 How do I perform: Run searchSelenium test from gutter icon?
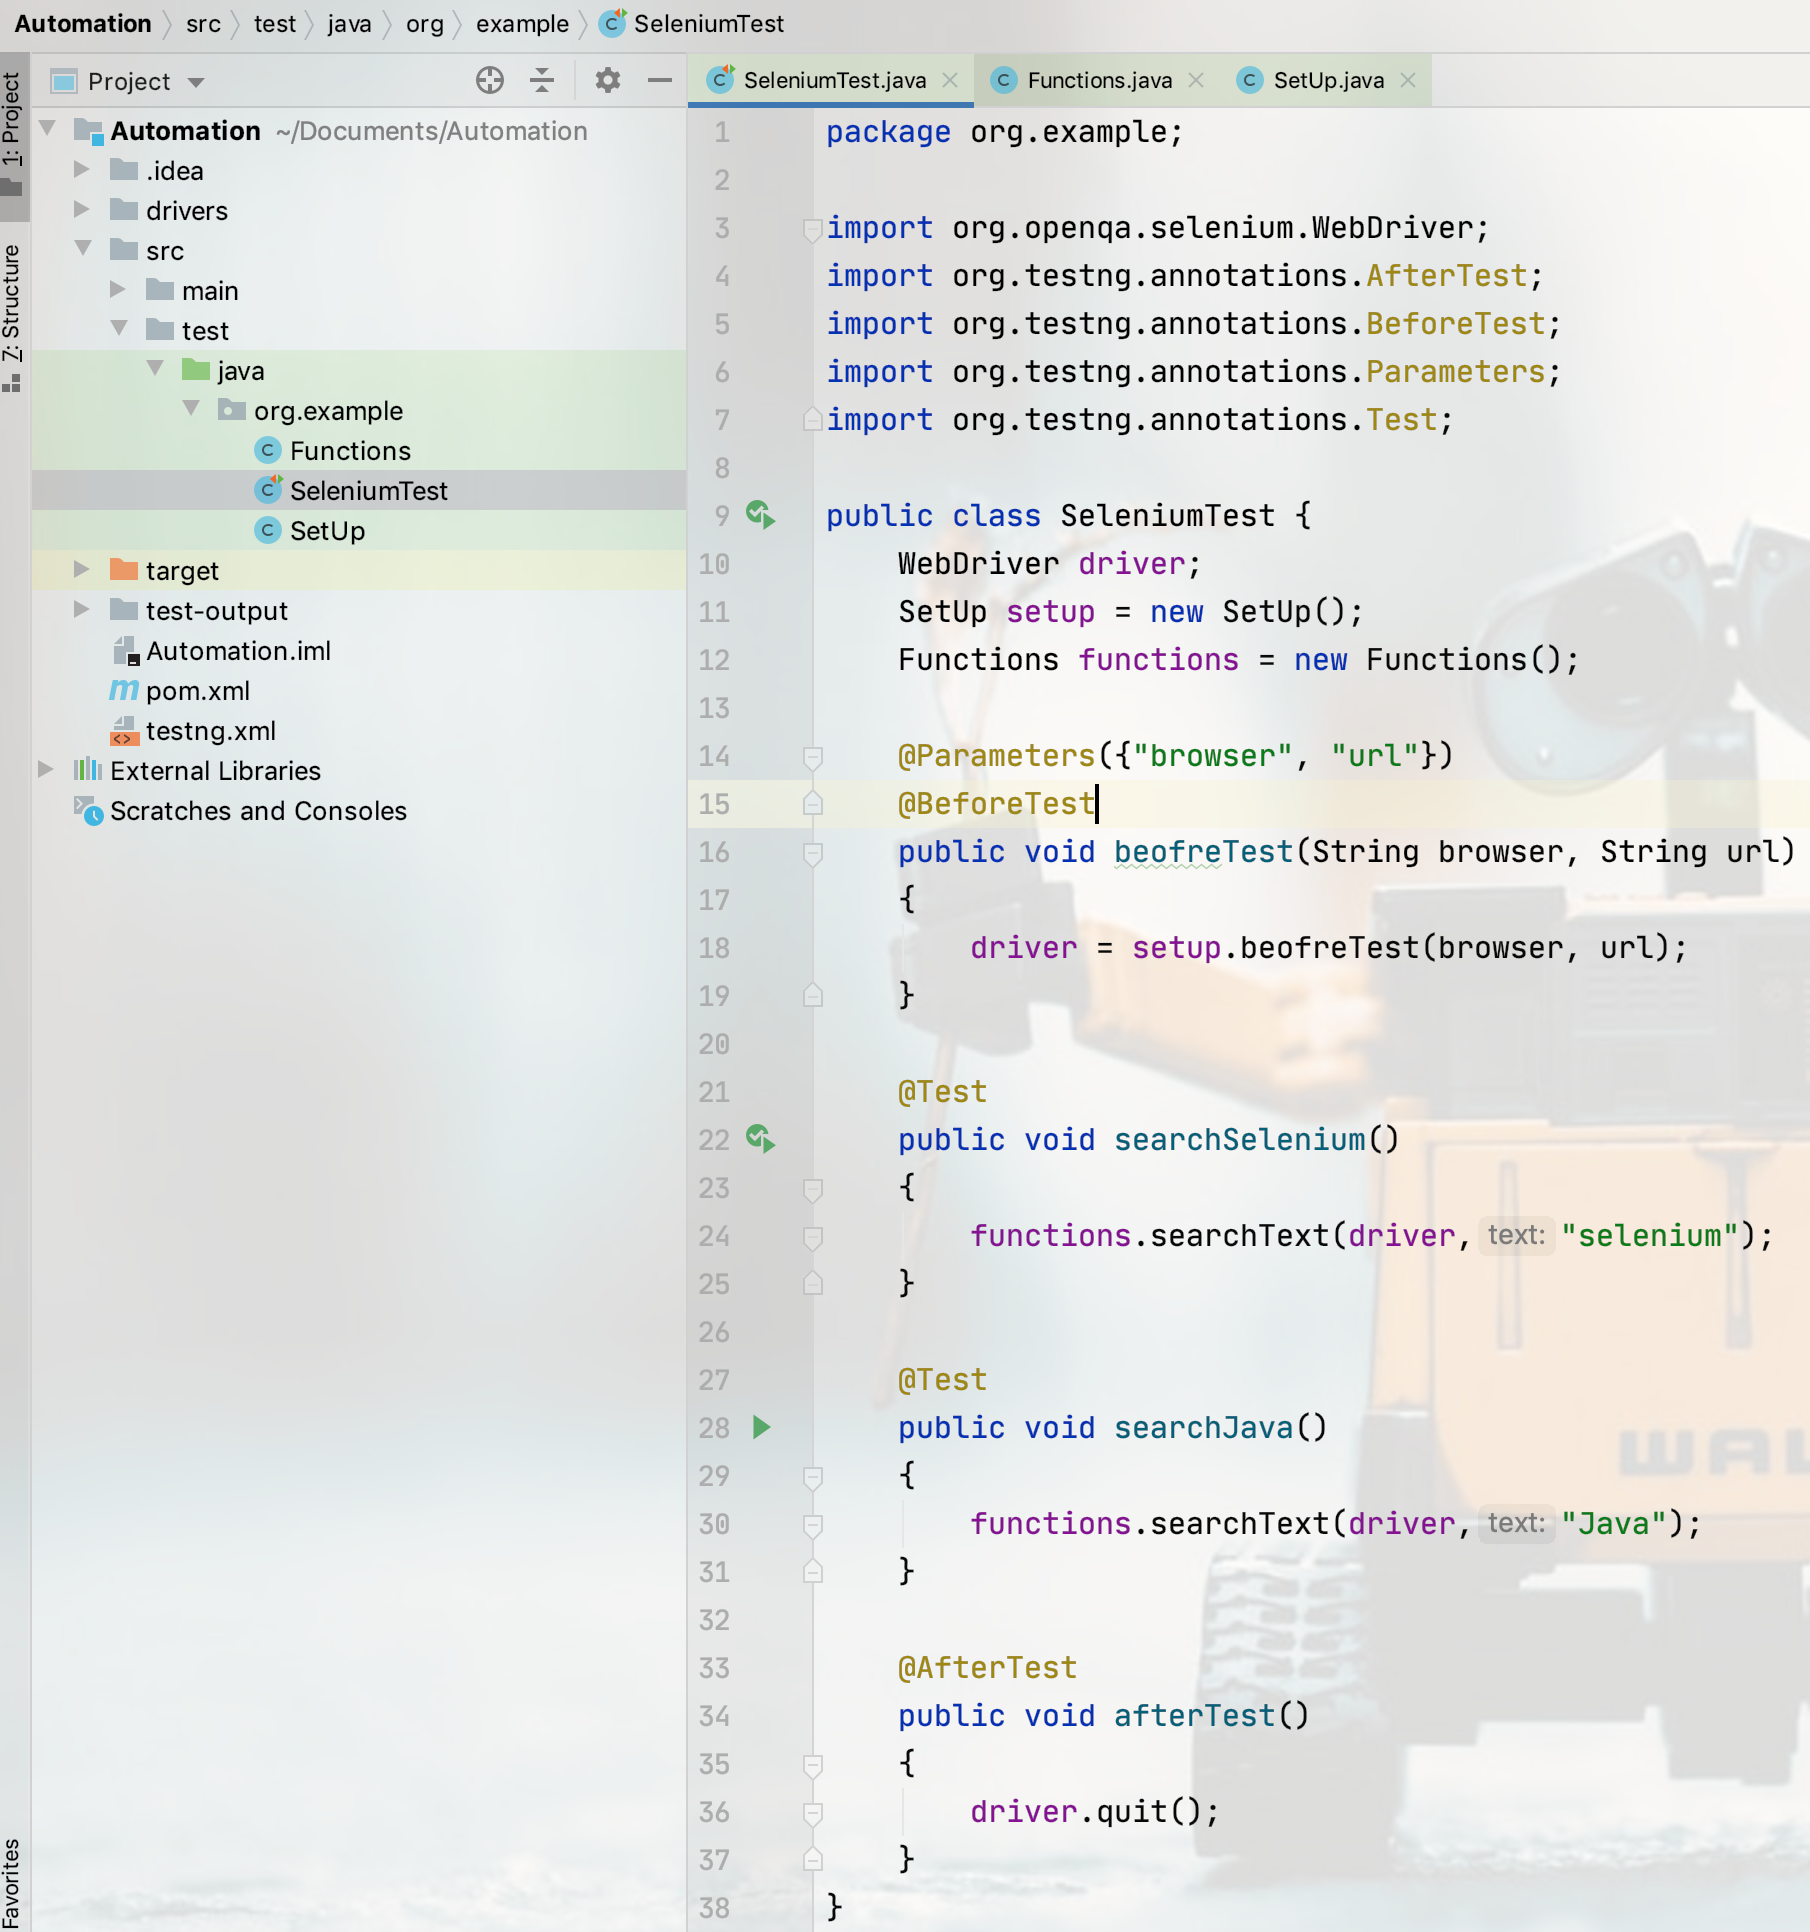pos(760,1139)
